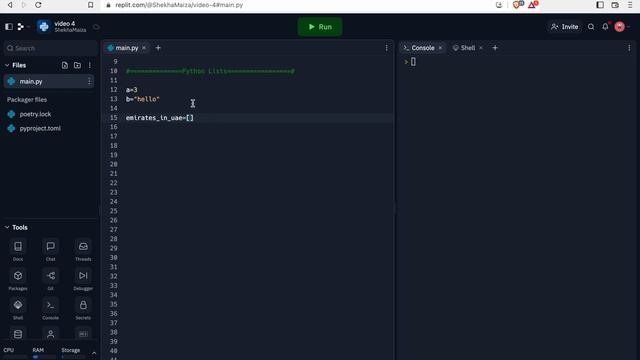Select main.py in file tree
The image size is (640, 360).
coord(49,82)
